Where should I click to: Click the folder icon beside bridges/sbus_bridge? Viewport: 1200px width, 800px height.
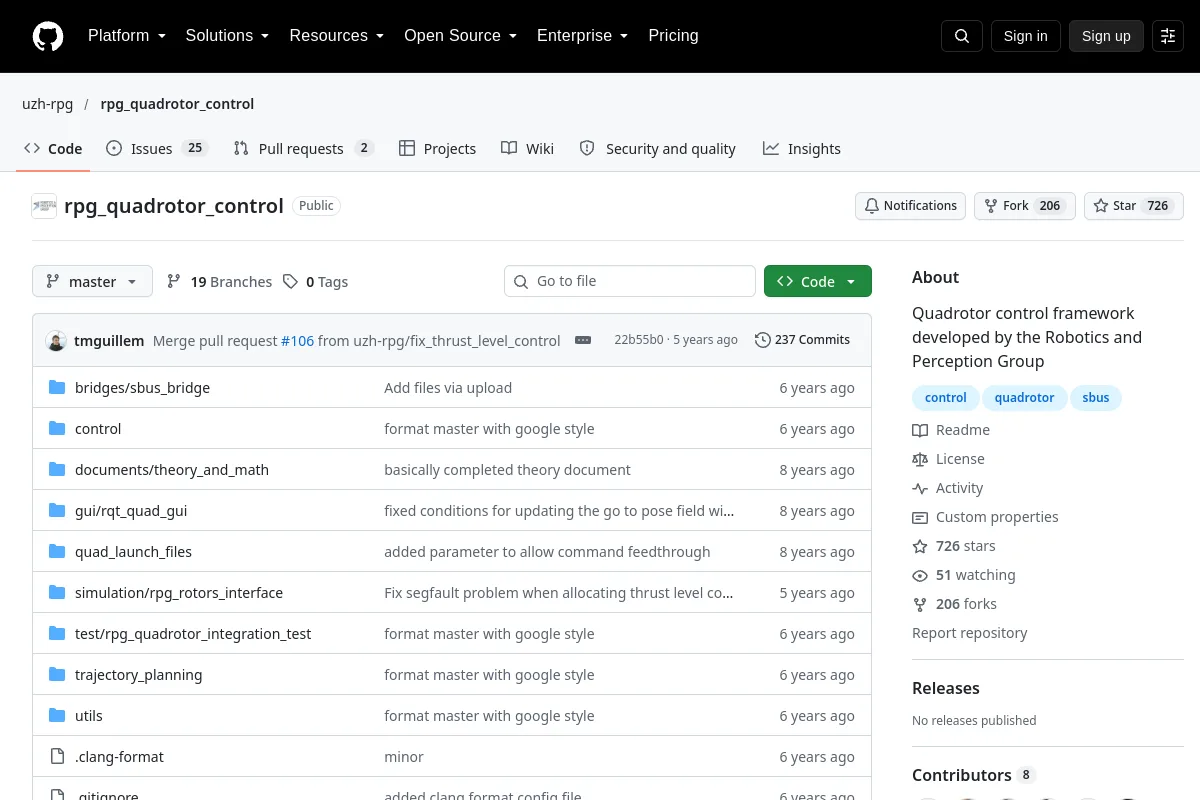(57, 388)
